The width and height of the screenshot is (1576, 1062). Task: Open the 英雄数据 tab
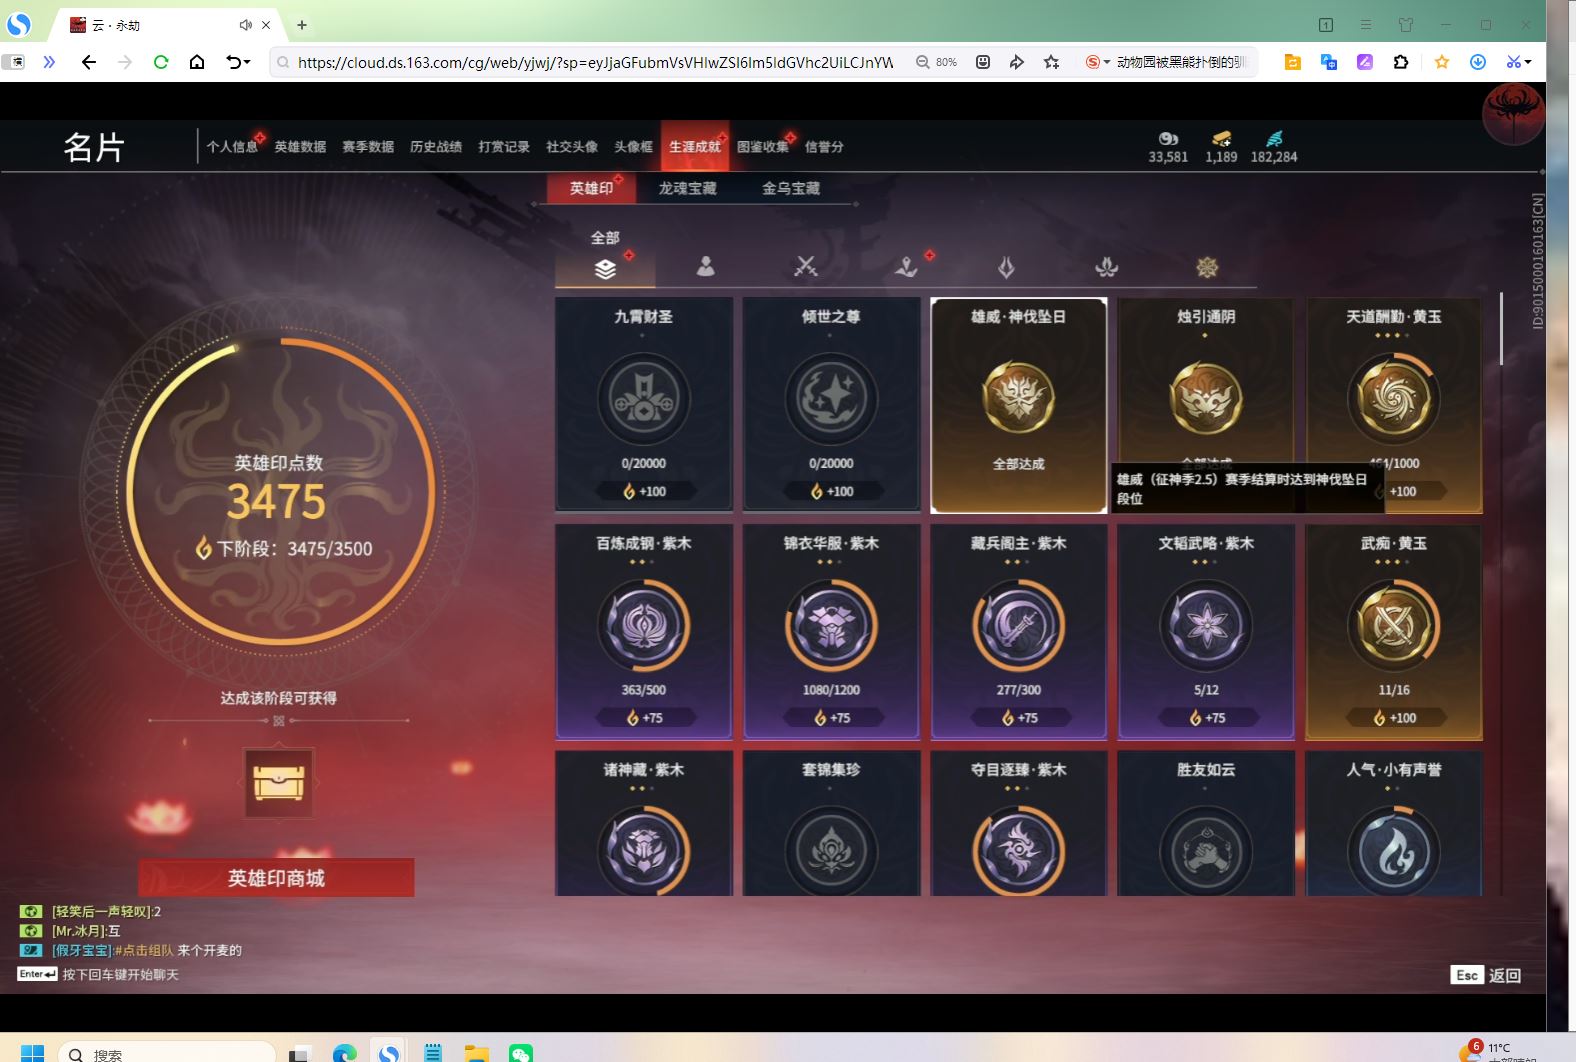300,147
